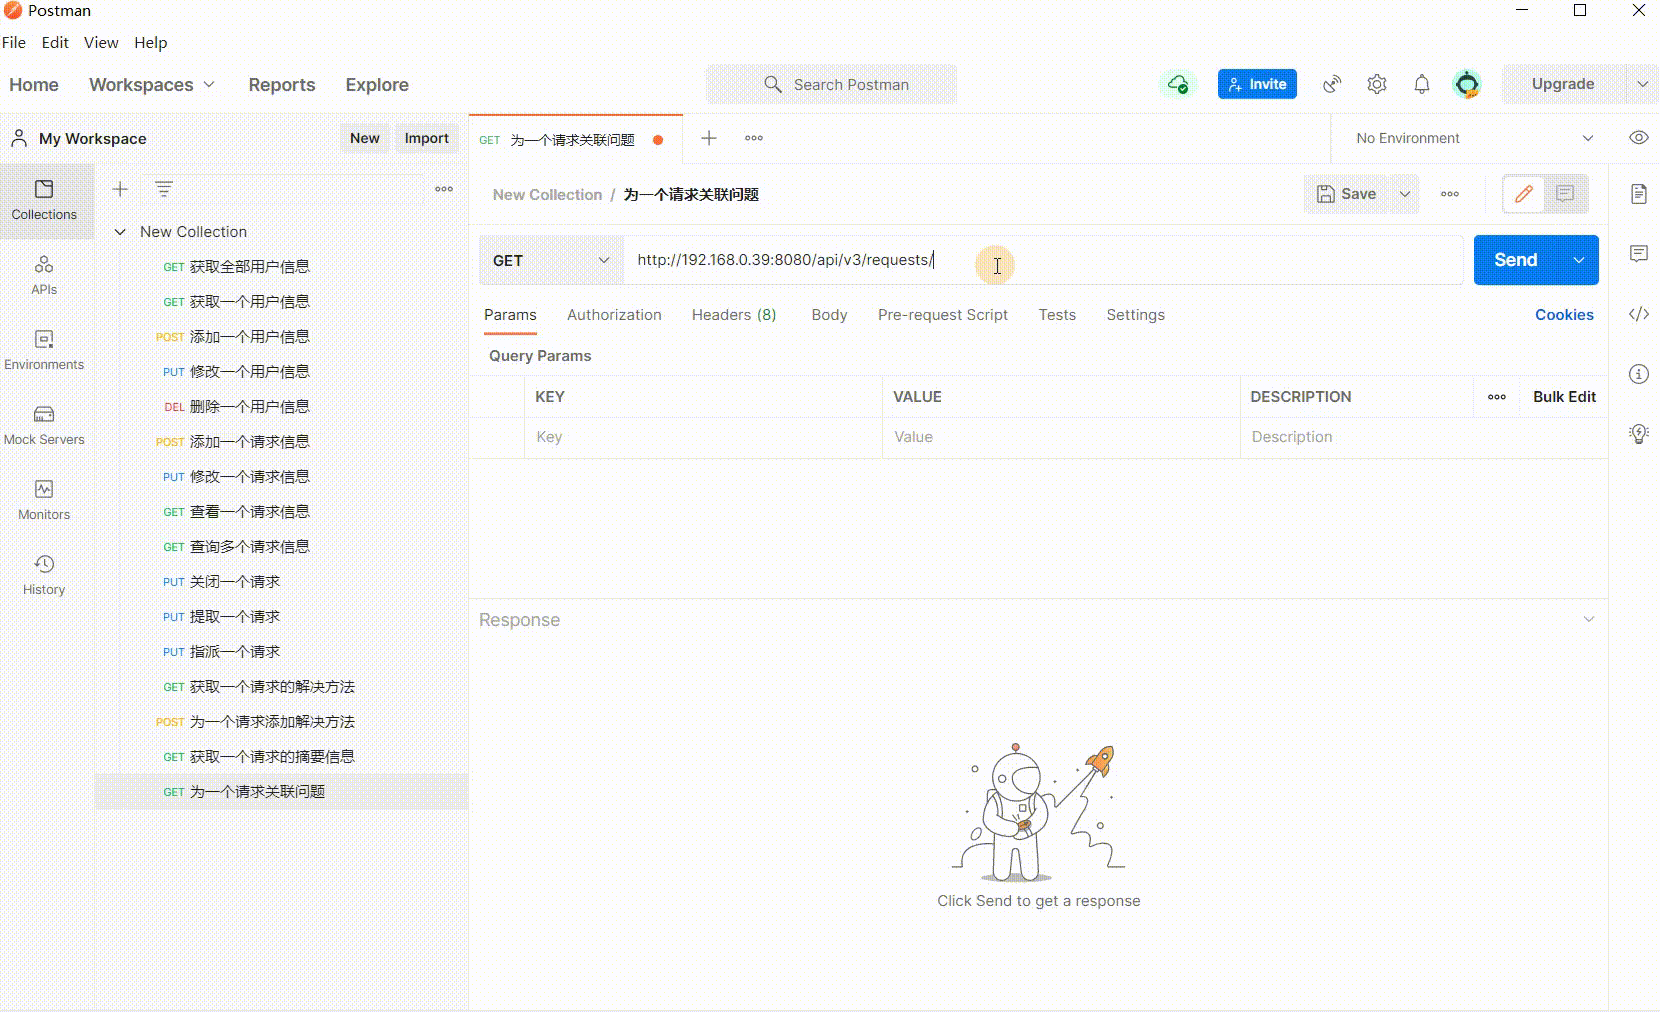Image resolution: width=1660 pixels, height=1012 pixels.
Task: Toggle the environment quick look eye icon
Action: pos(1638,138)
